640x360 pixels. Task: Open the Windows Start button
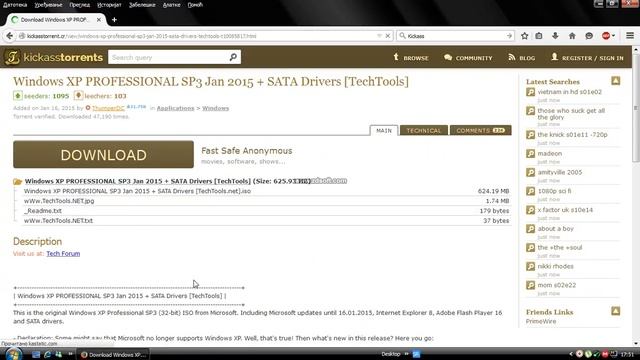(x=14, y=354)
